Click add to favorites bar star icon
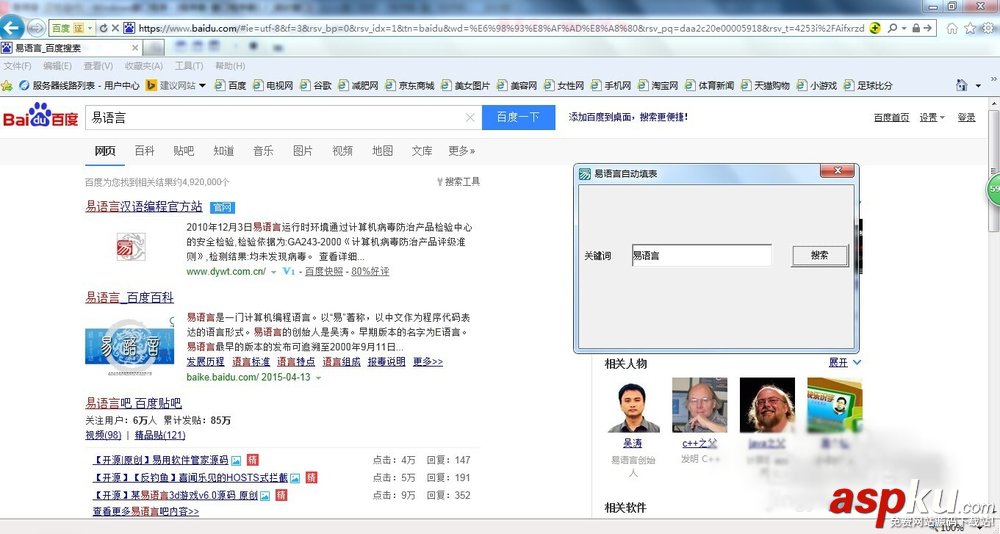 coord(7,85)
